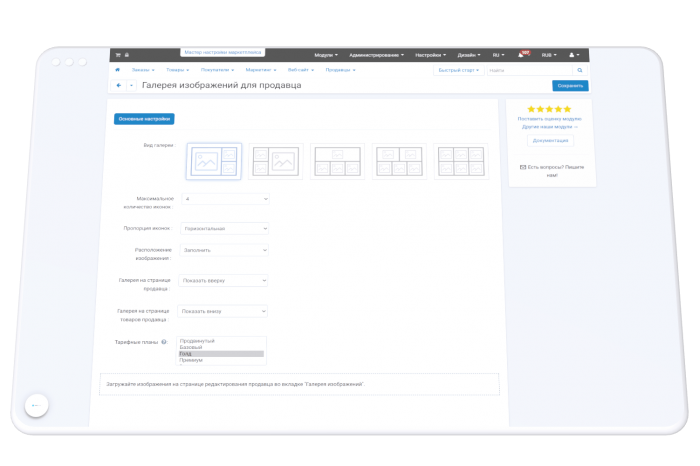Open the Быстрый старт dropdown
This screenshot has width=700, height=466.
click(458, 70)
